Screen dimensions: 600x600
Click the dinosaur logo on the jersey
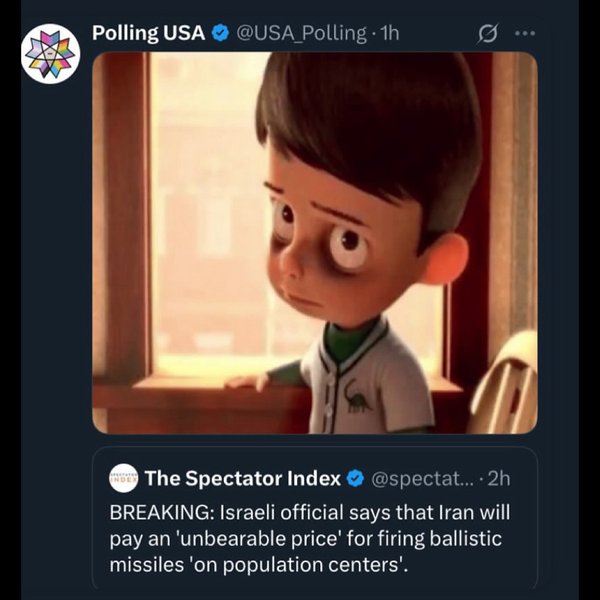(356, 400)
